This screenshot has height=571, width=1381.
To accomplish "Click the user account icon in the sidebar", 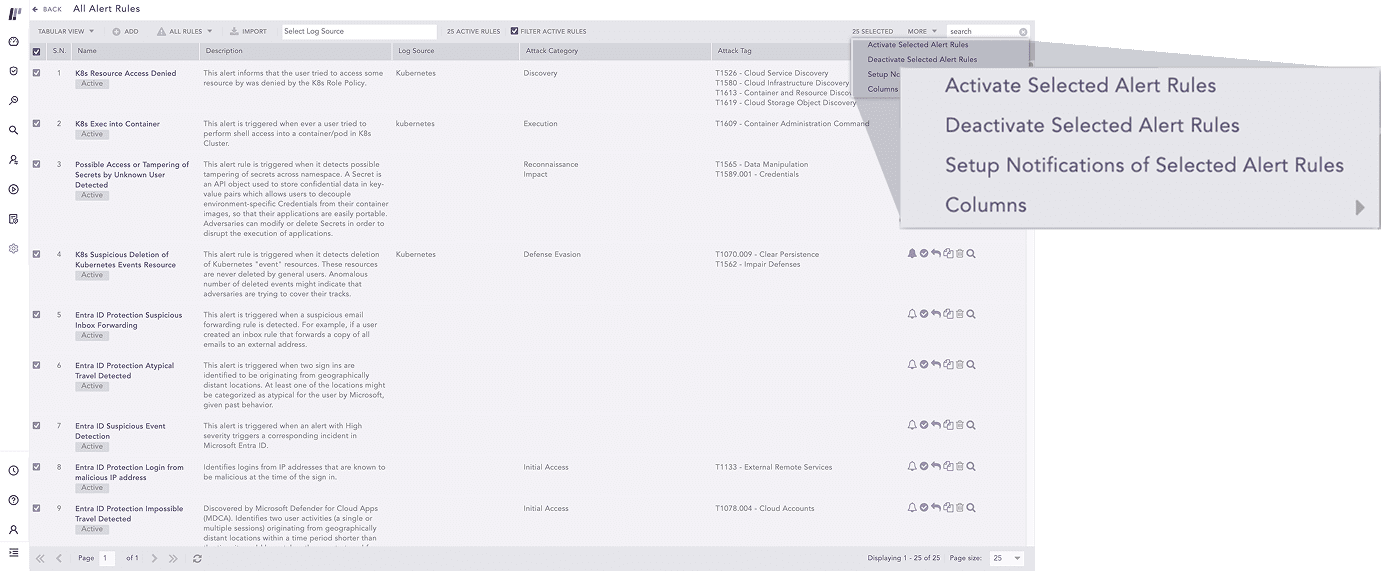I will 14,530.
